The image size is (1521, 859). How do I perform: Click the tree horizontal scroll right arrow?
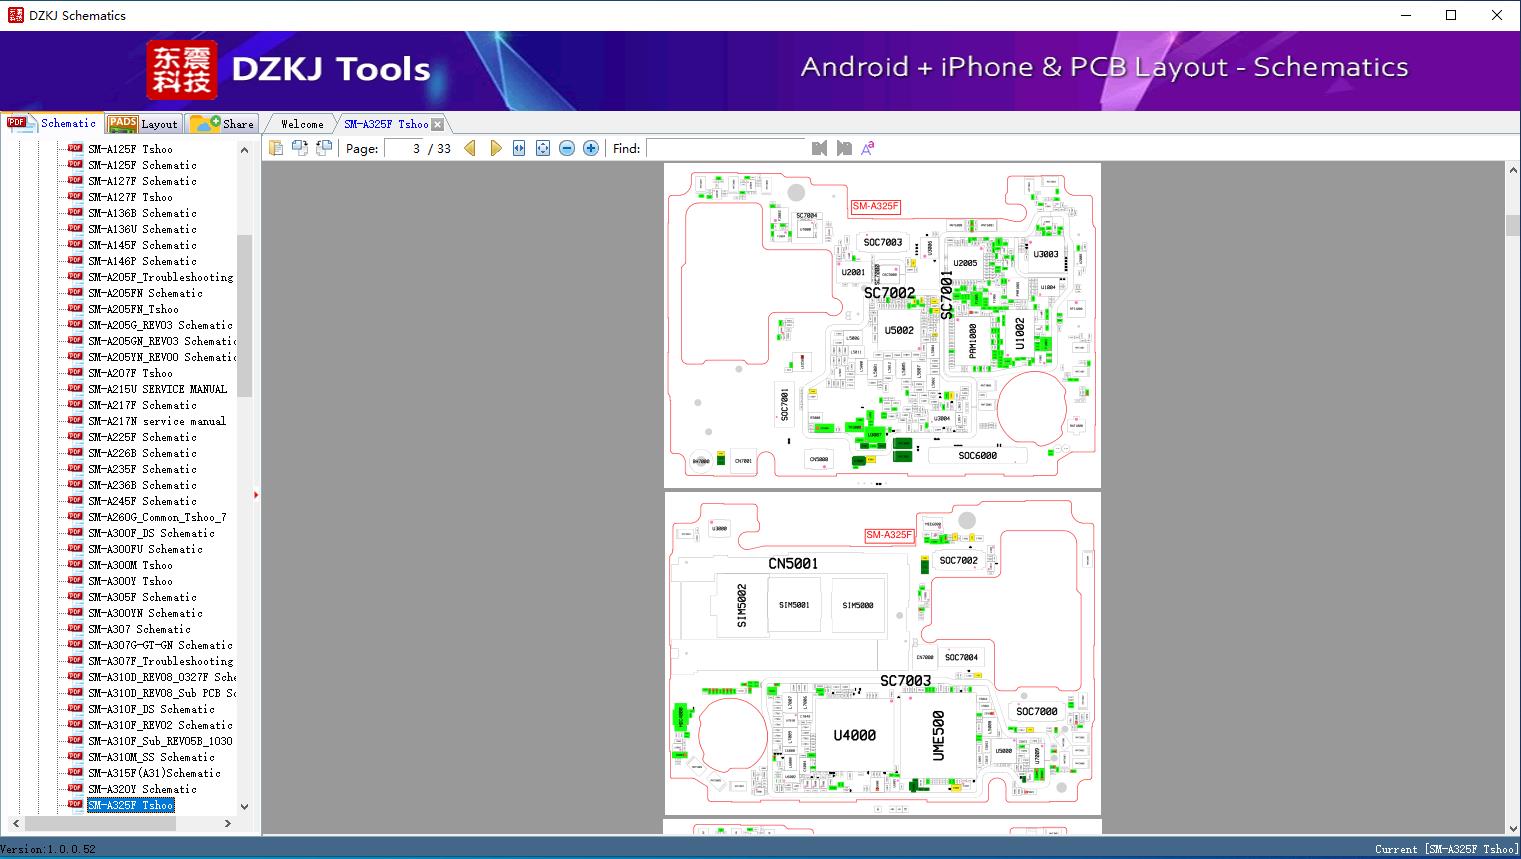tap(228, 823)
